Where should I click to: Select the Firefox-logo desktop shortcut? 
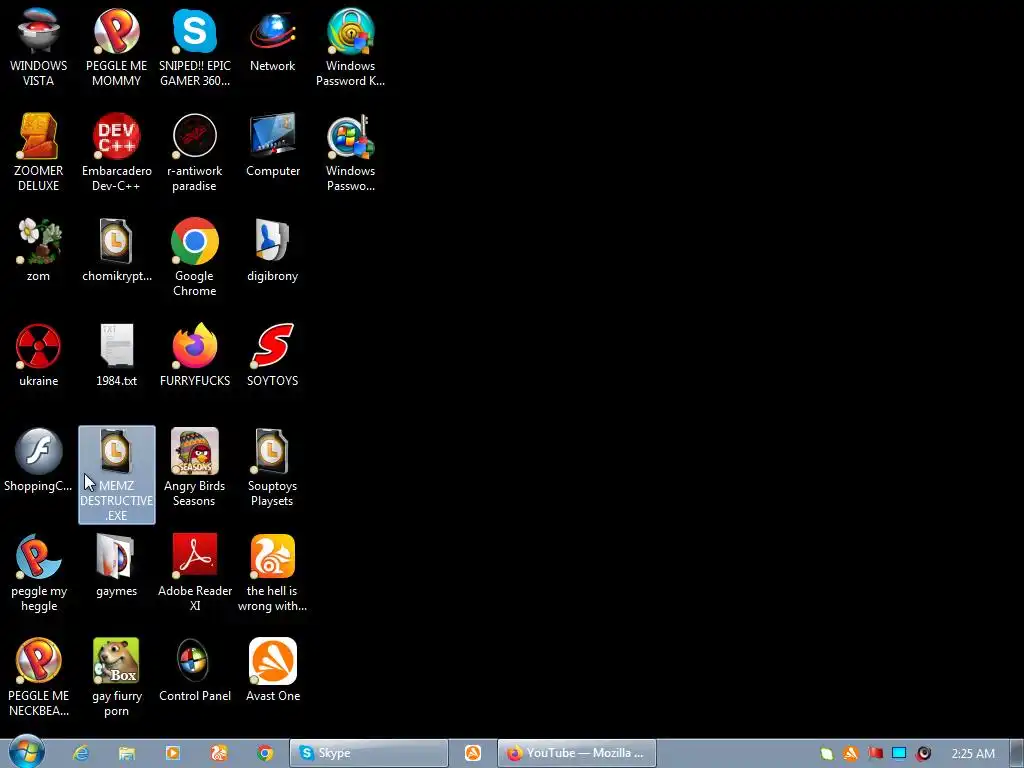point(195,355)
